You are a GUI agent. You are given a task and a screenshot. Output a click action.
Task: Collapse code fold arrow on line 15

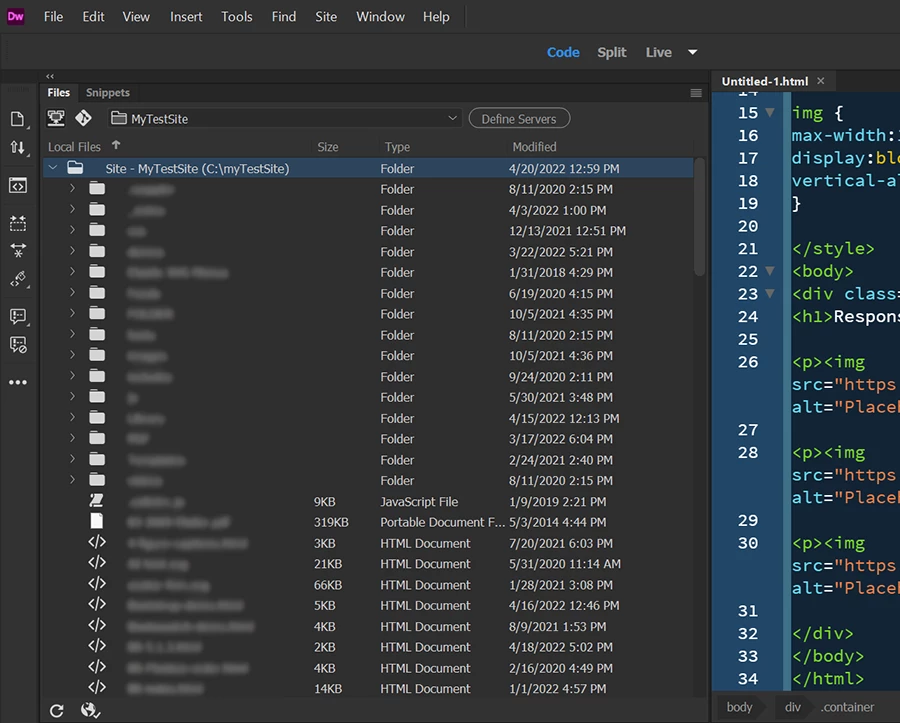click(770, 112)
